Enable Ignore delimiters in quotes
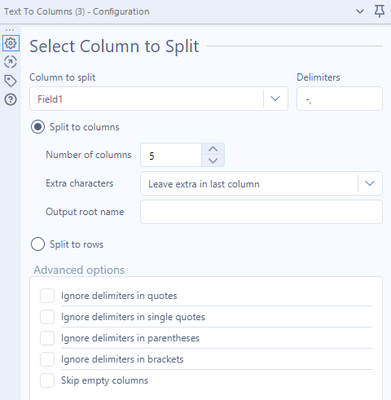The height and width of the screenshot is (400, 391). [x=47, y=296]
